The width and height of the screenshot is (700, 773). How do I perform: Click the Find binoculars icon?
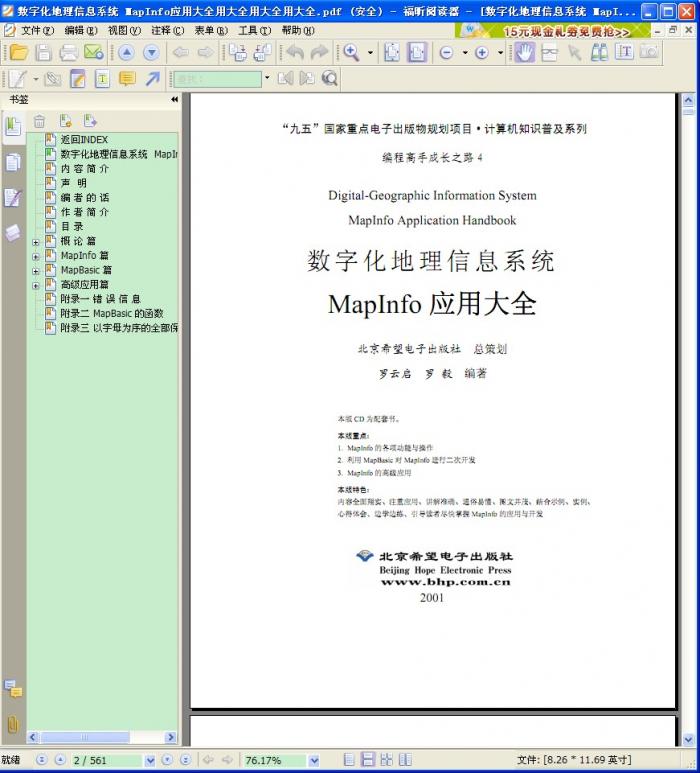click(600, 53)
